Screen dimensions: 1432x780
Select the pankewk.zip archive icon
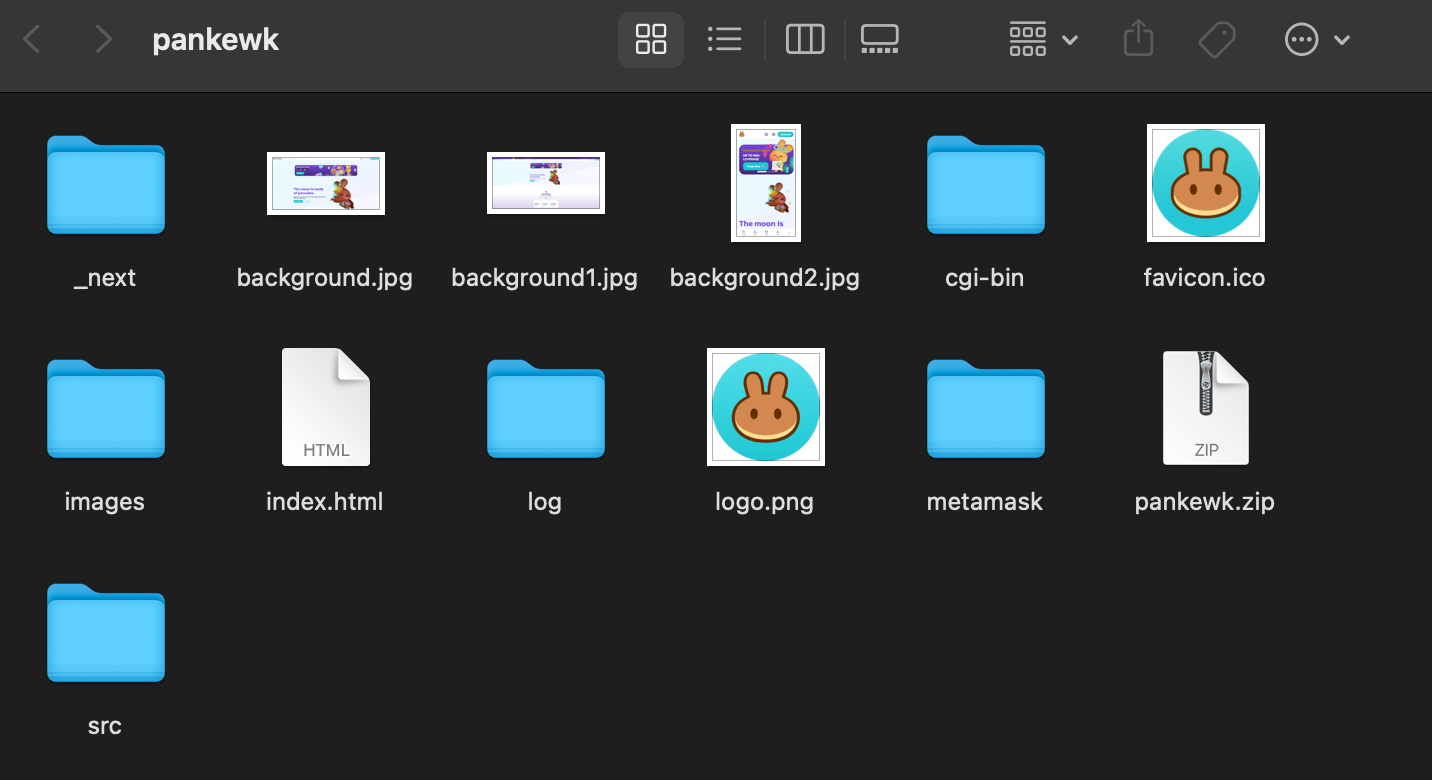pyautogui.click(x=1205, y=407)
